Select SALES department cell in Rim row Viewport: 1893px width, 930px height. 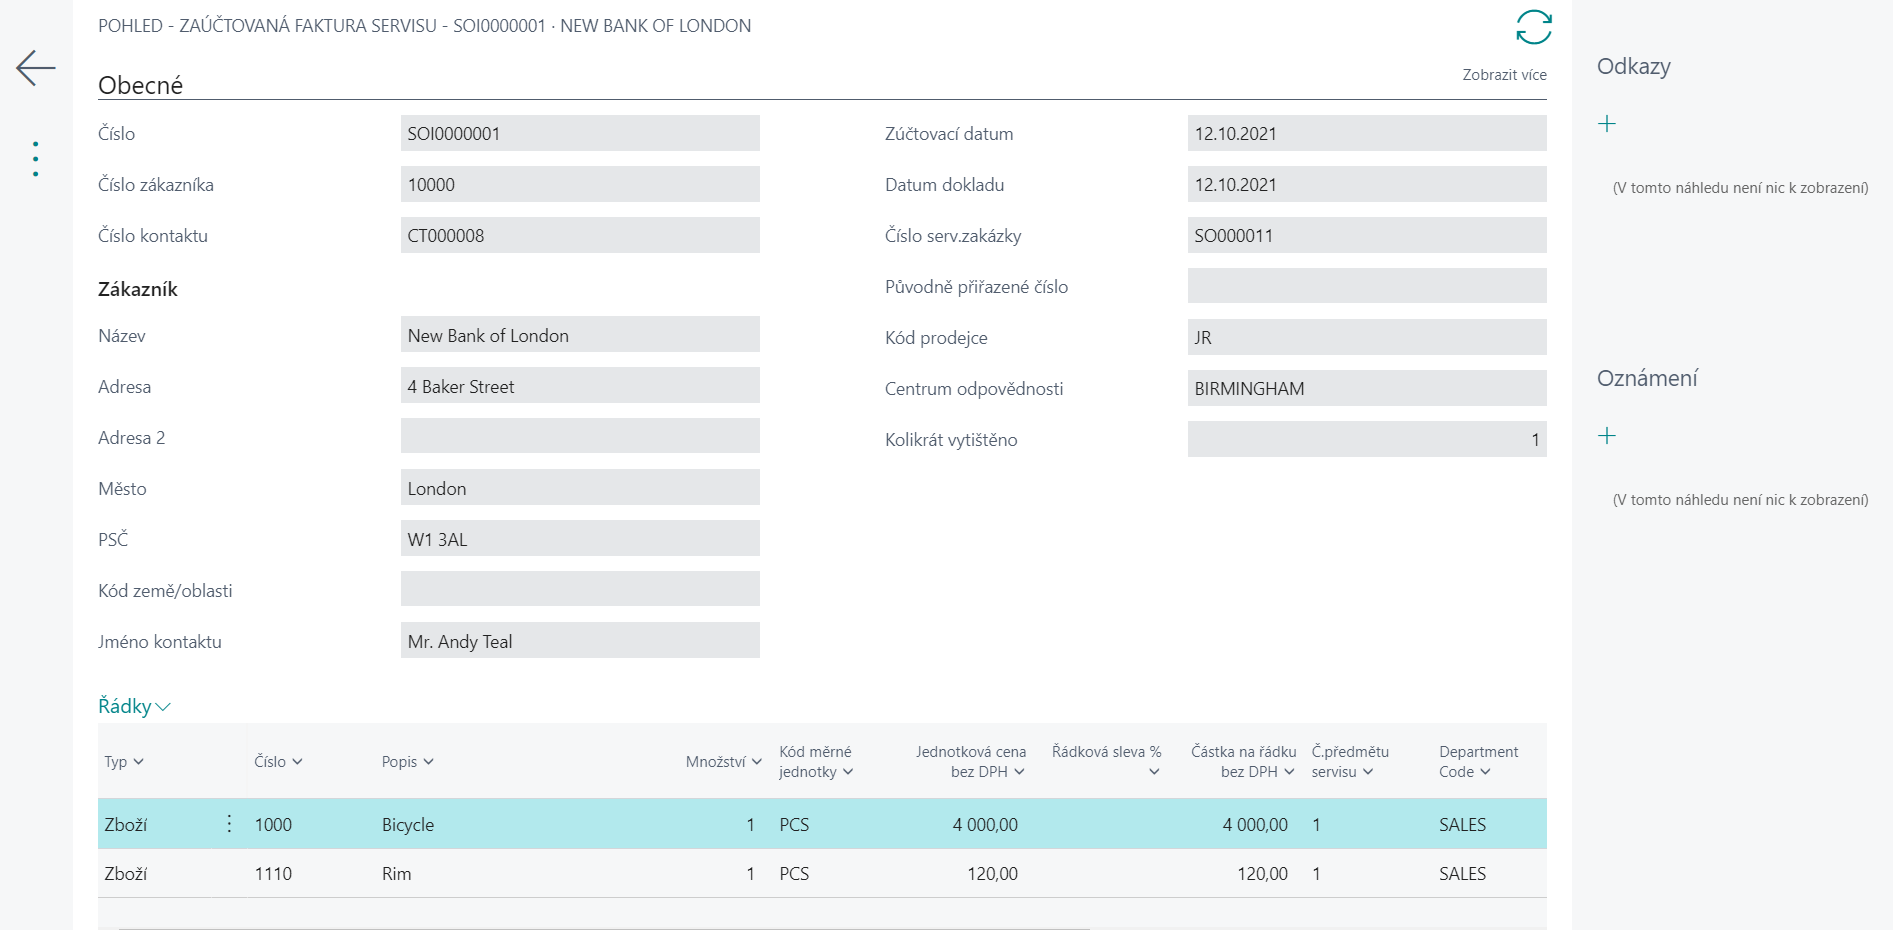pyautogui.click(x=1462, y=873)
